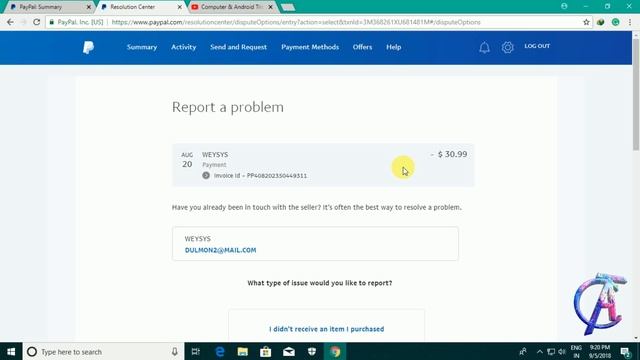640x360 pixels.
Task: Click the WEYSYS payment name in transaction row
Action: (215, 155)
